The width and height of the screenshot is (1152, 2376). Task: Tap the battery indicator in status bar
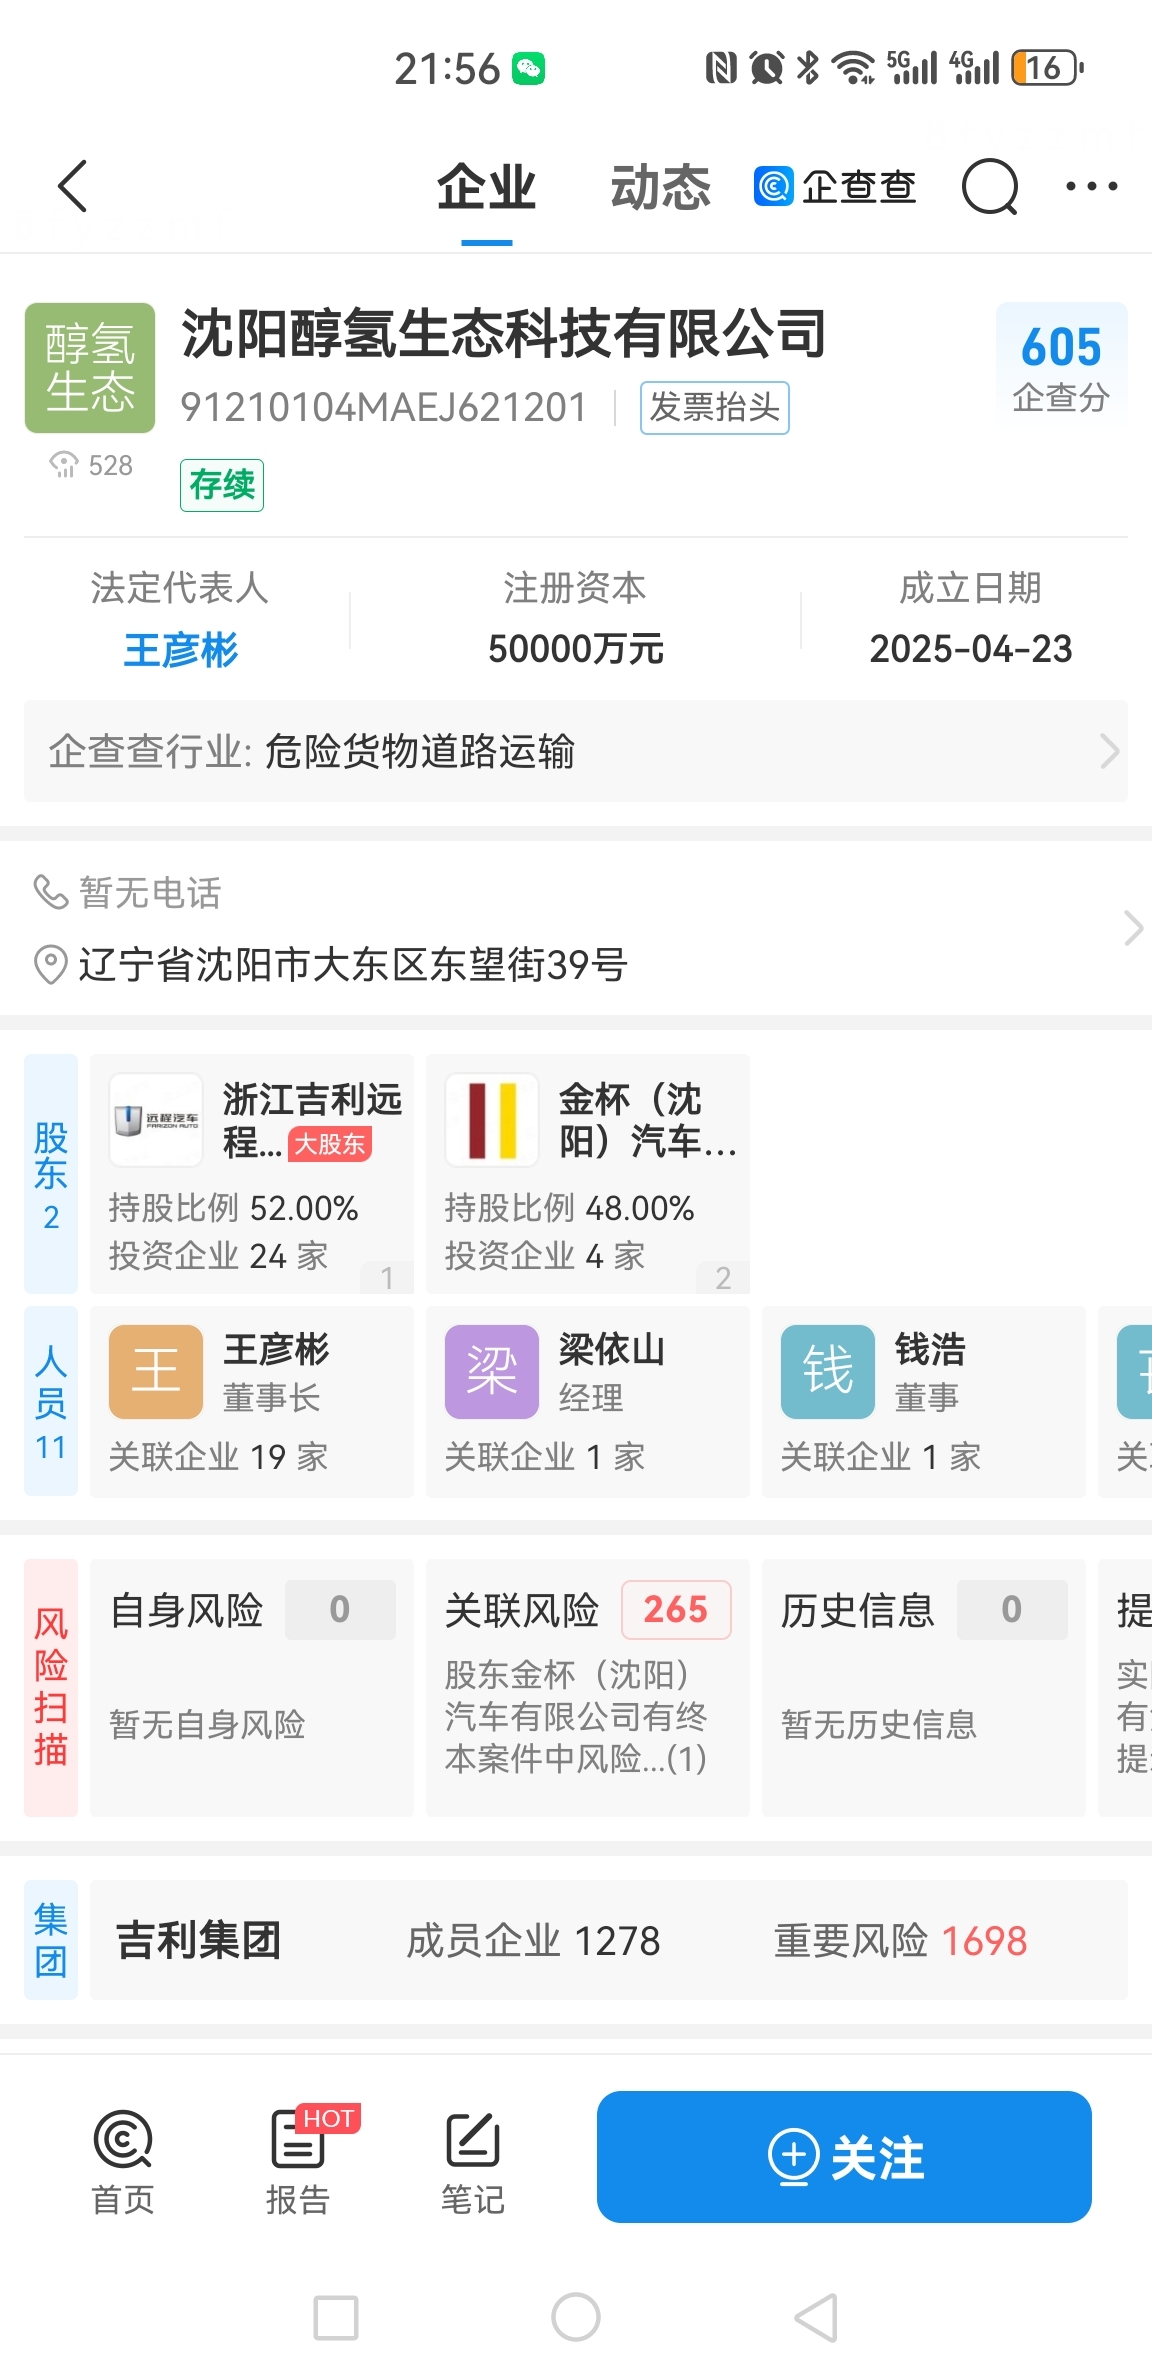tap(1047, 68)
